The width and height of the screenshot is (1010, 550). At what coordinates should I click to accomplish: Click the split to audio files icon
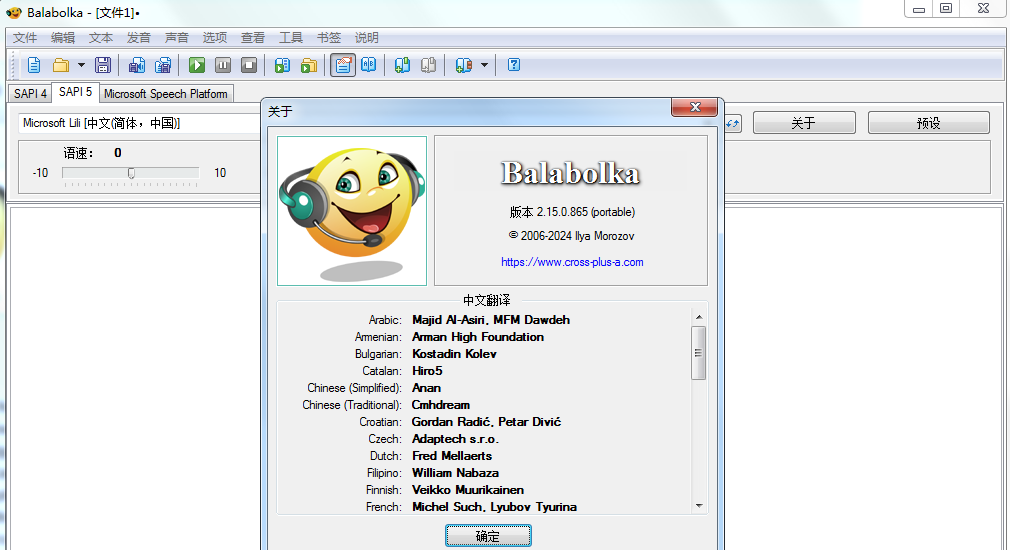[x=164, y=65]
